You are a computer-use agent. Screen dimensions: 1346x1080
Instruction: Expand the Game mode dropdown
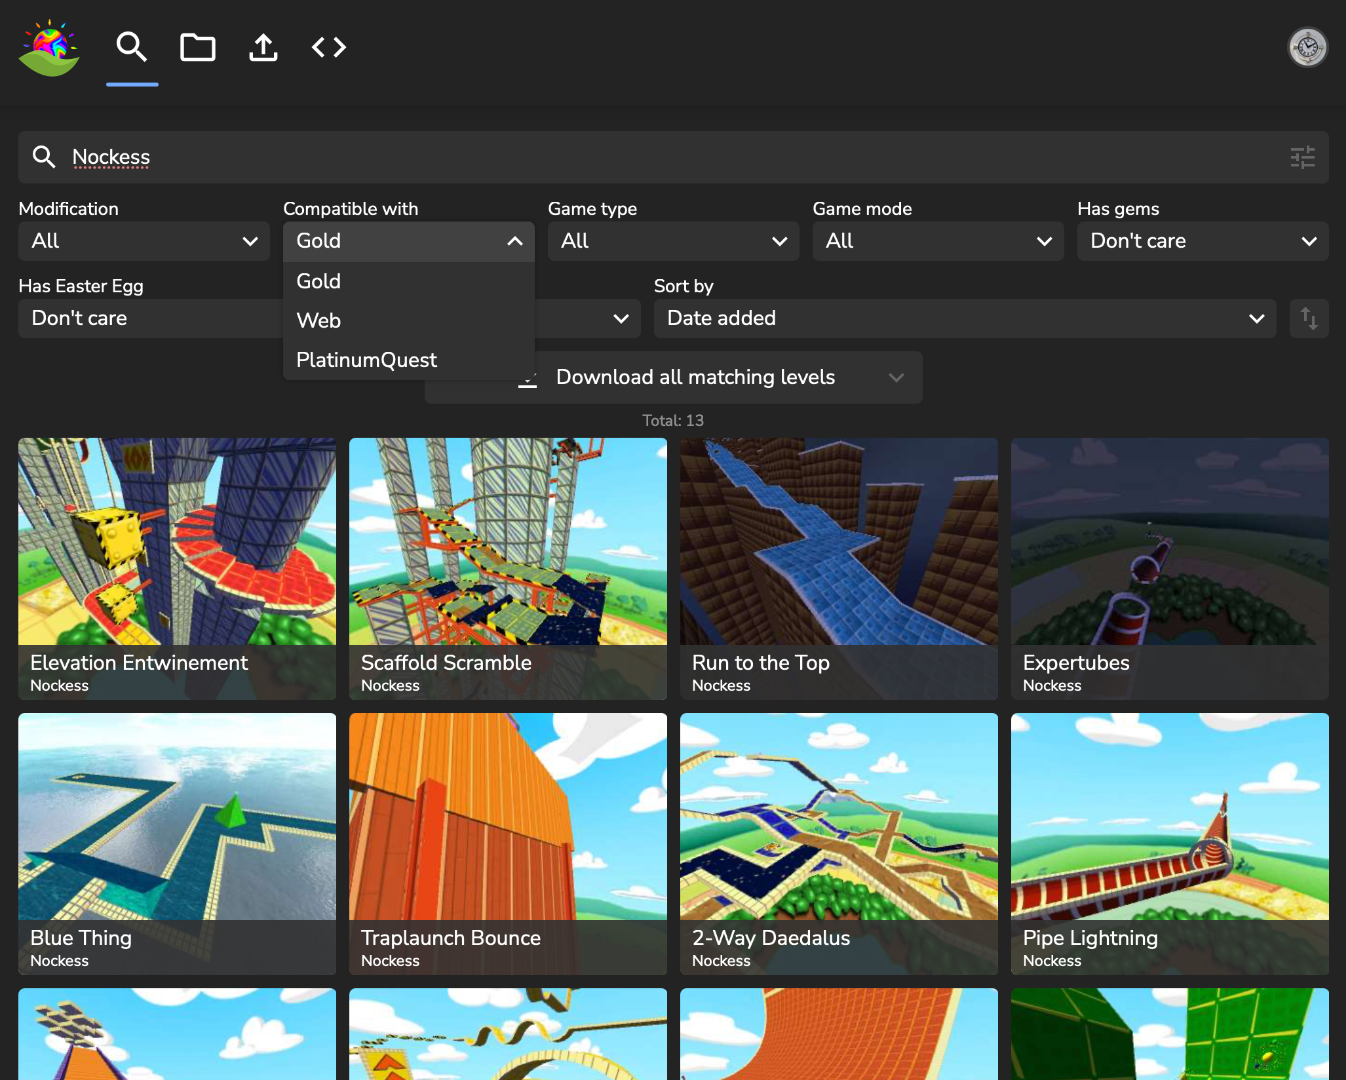pos(938,241)
